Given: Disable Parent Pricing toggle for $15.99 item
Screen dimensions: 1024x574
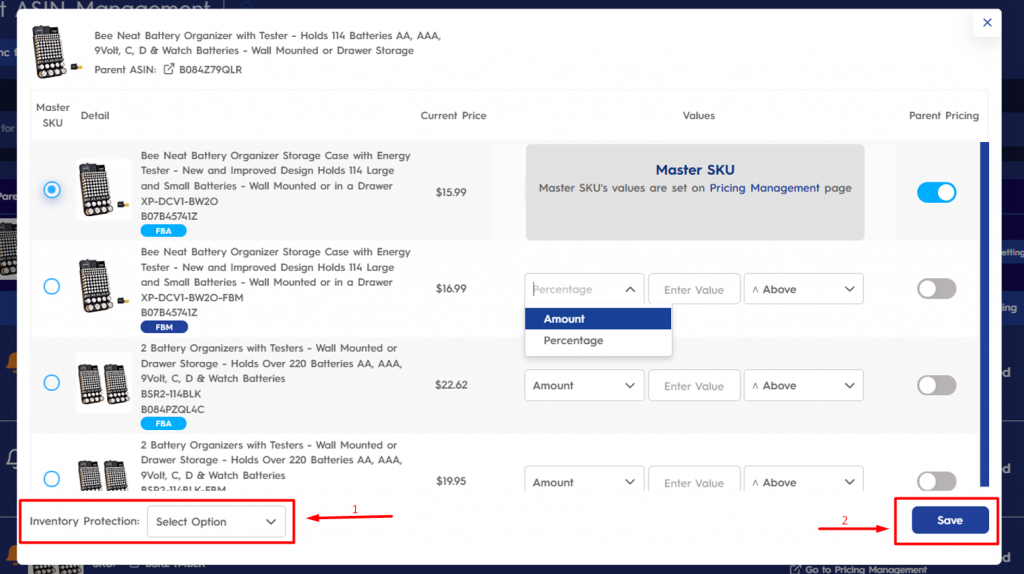Looking at the screenshot, I should [936, 193].
